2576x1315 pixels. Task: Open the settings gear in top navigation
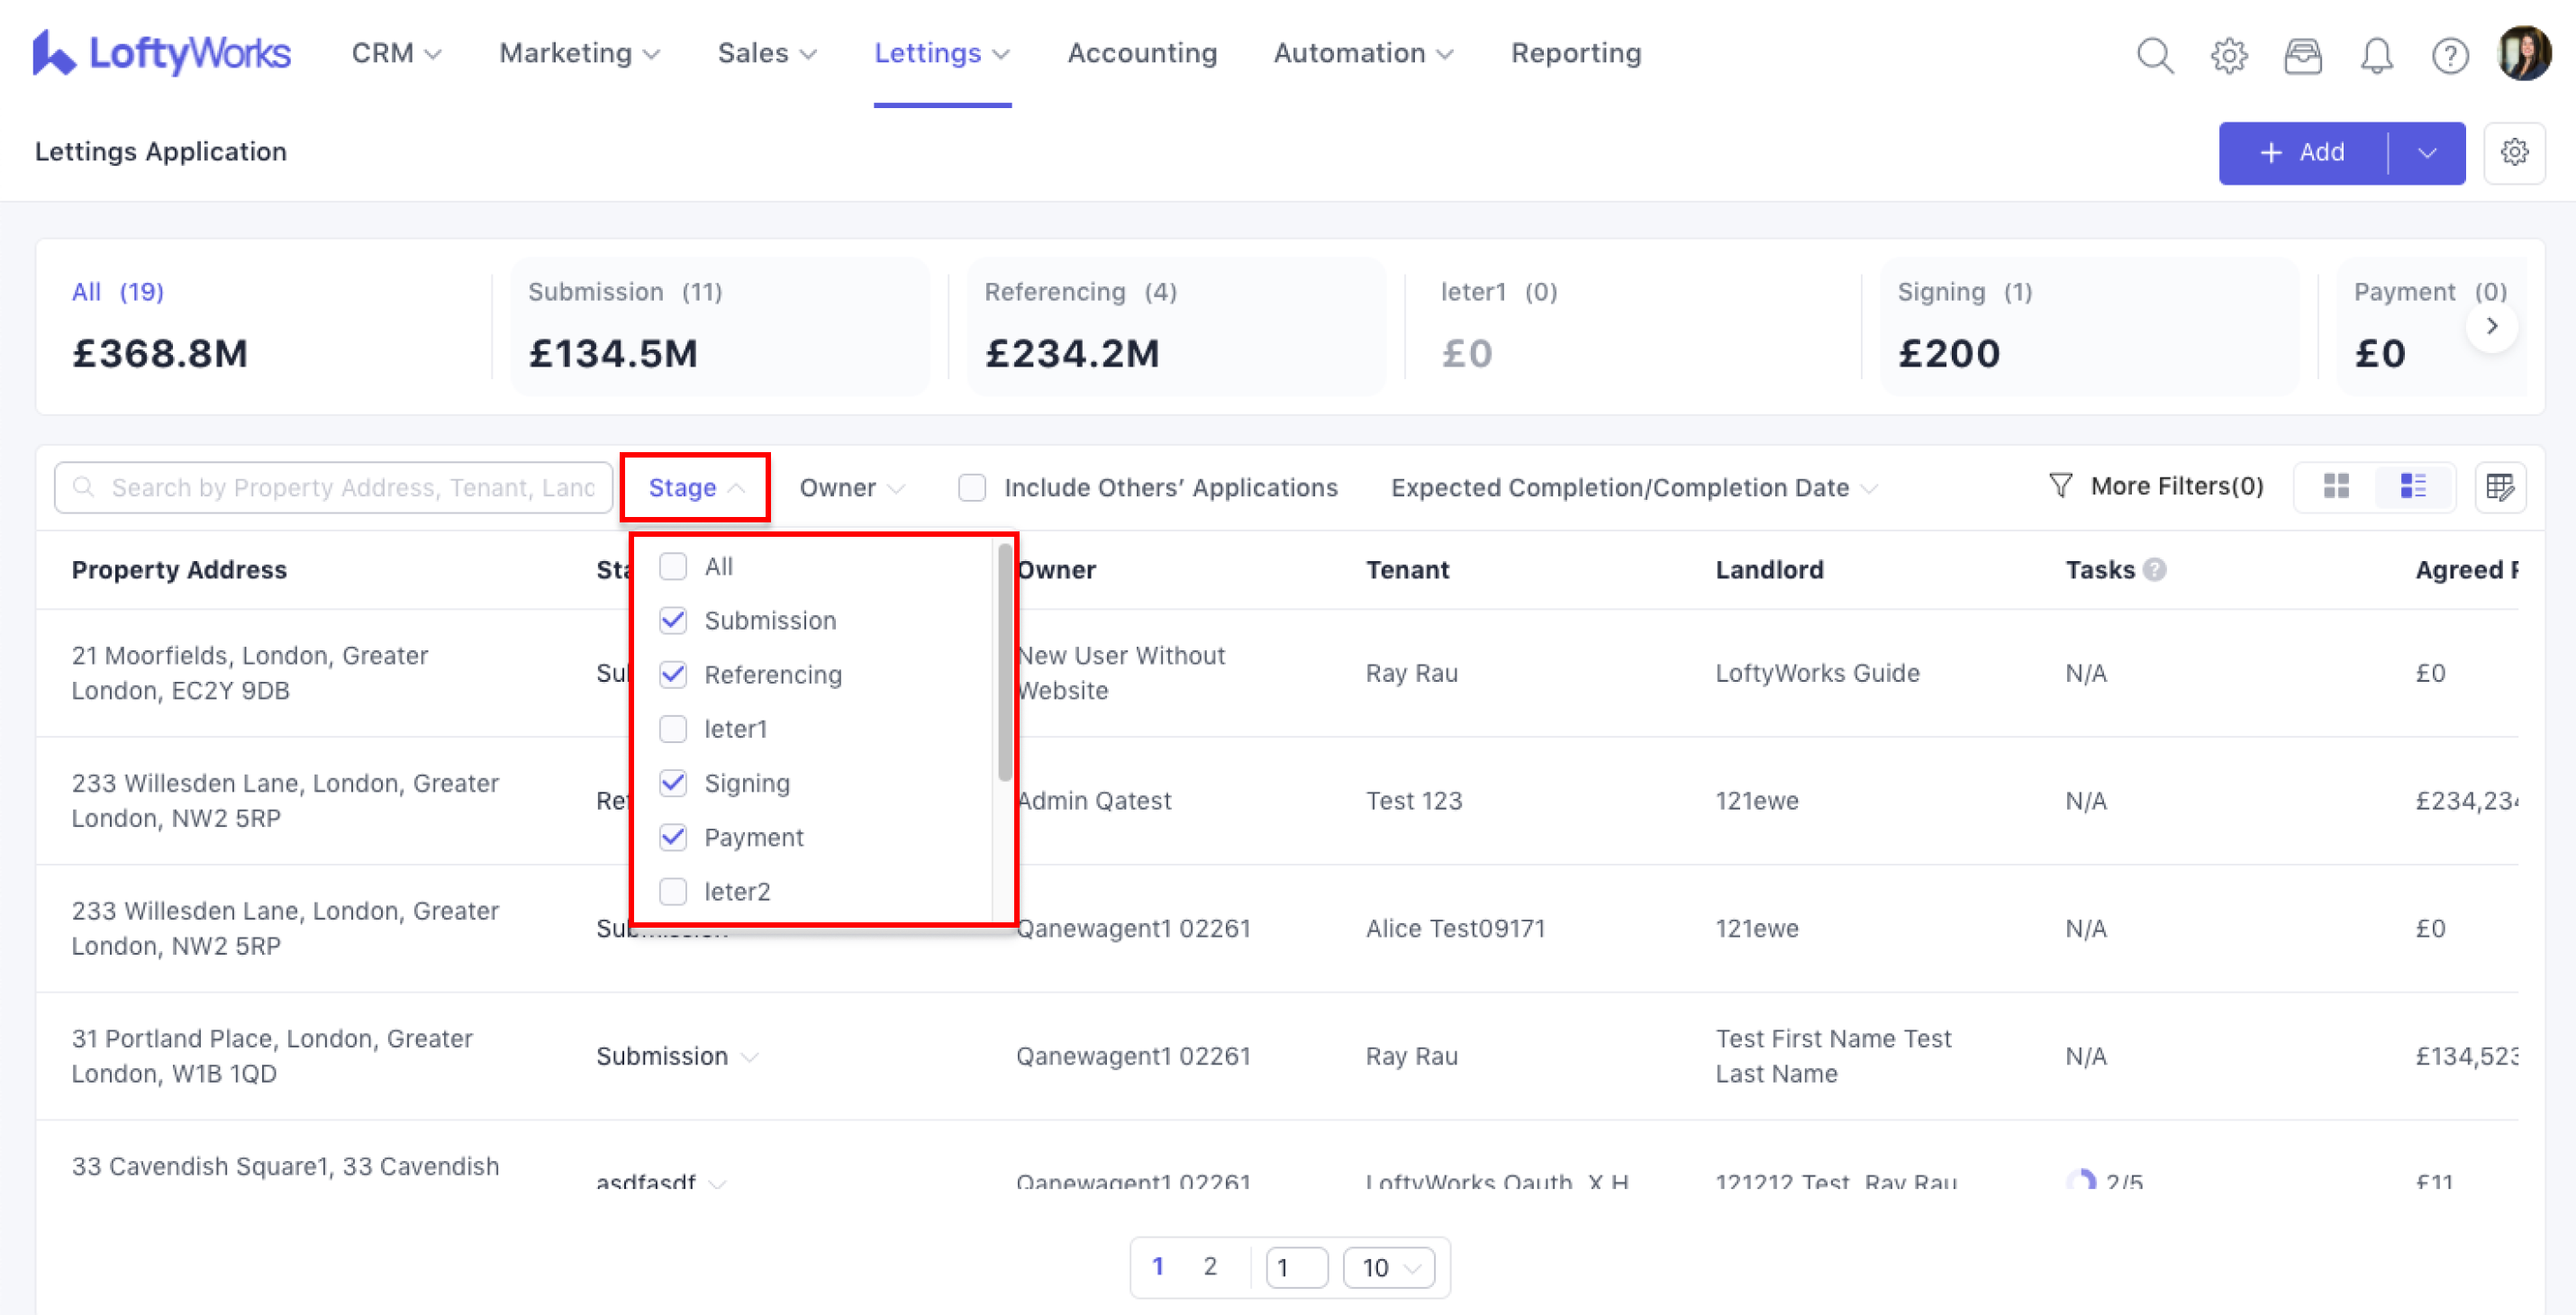click(2228, 55)
